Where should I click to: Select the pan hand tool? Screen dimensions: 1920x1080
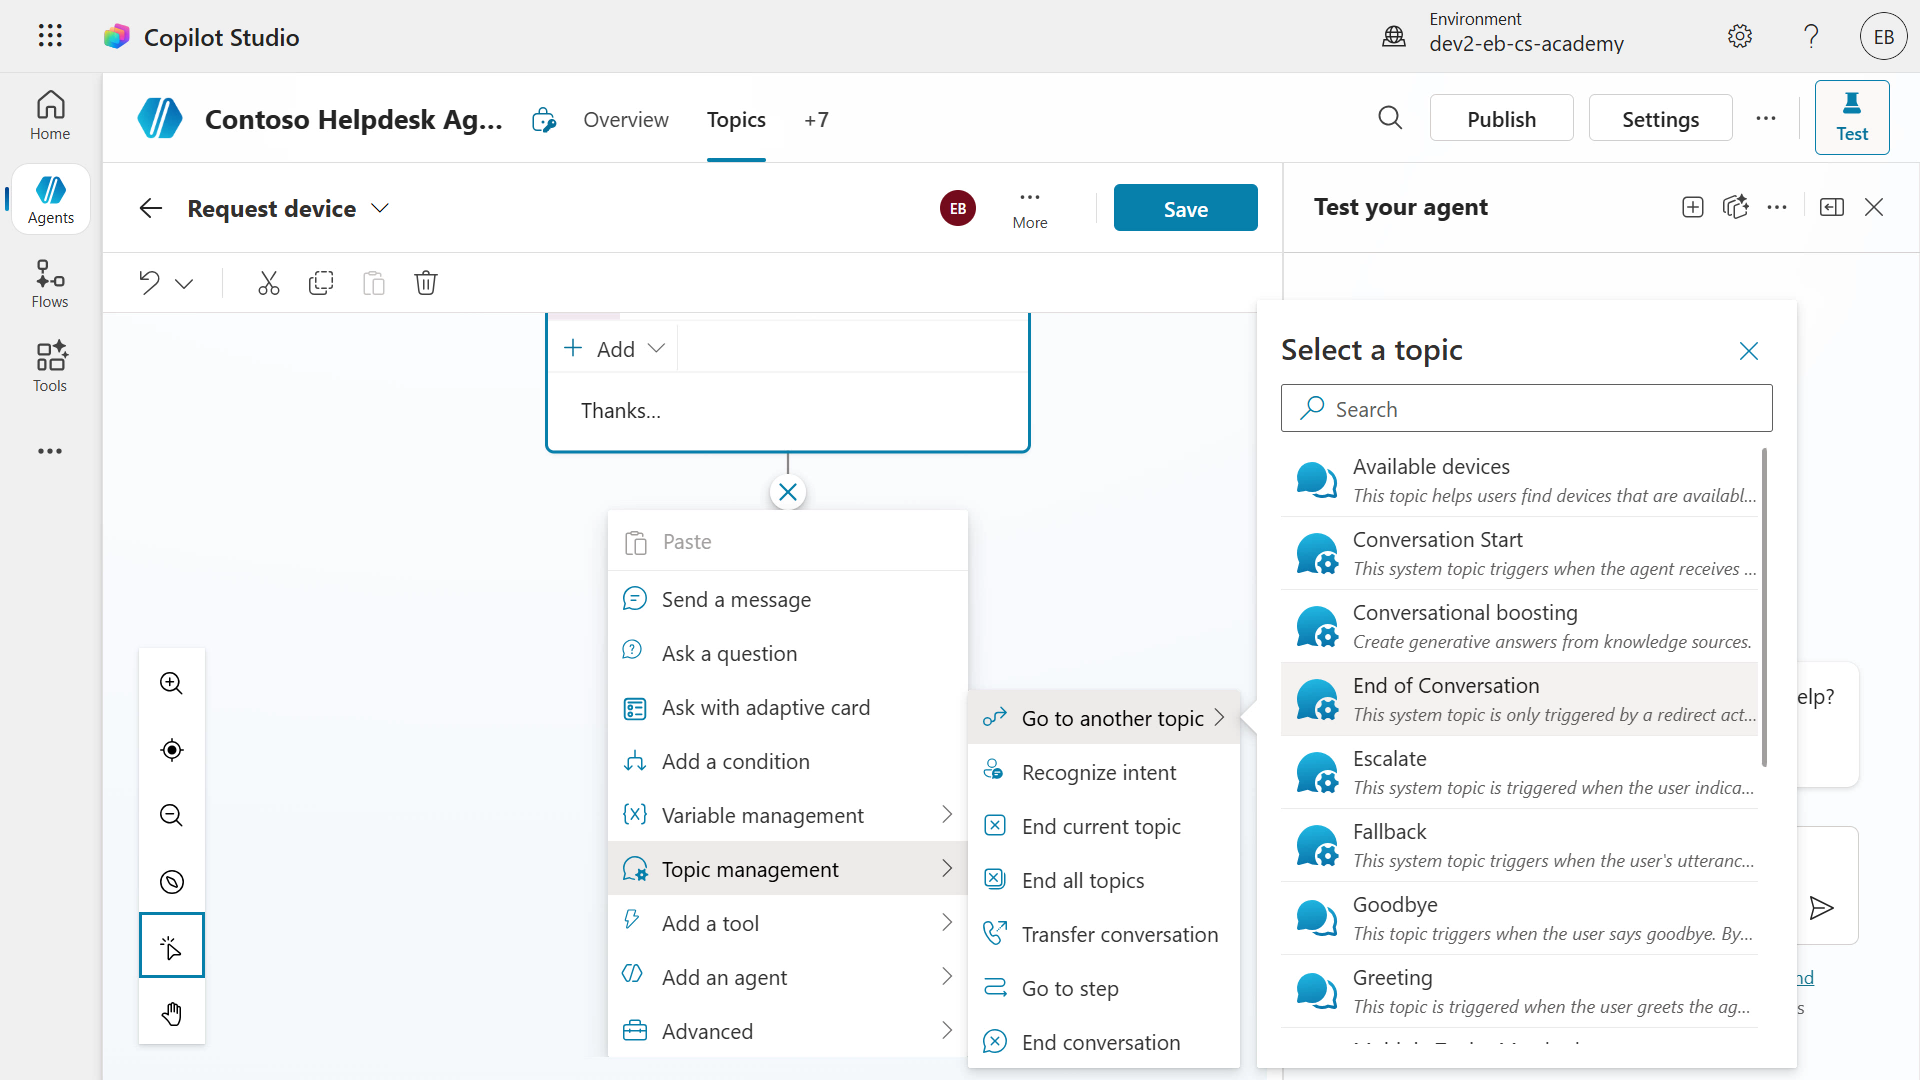click(x=171, y=1014)
